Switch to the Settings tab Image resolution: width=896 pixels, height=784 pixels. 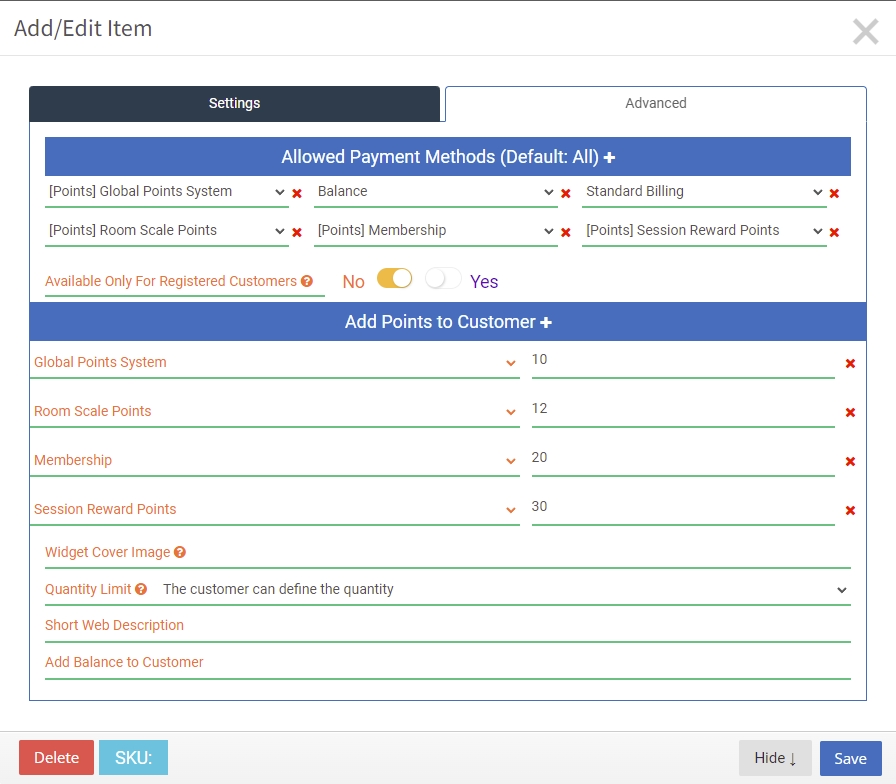234,103
